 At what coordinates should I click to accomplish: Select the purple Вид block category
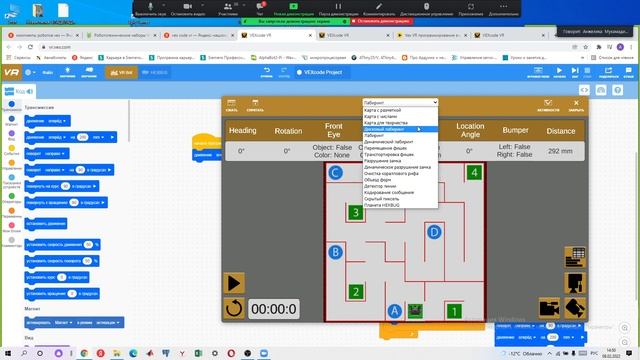[11, 133]
